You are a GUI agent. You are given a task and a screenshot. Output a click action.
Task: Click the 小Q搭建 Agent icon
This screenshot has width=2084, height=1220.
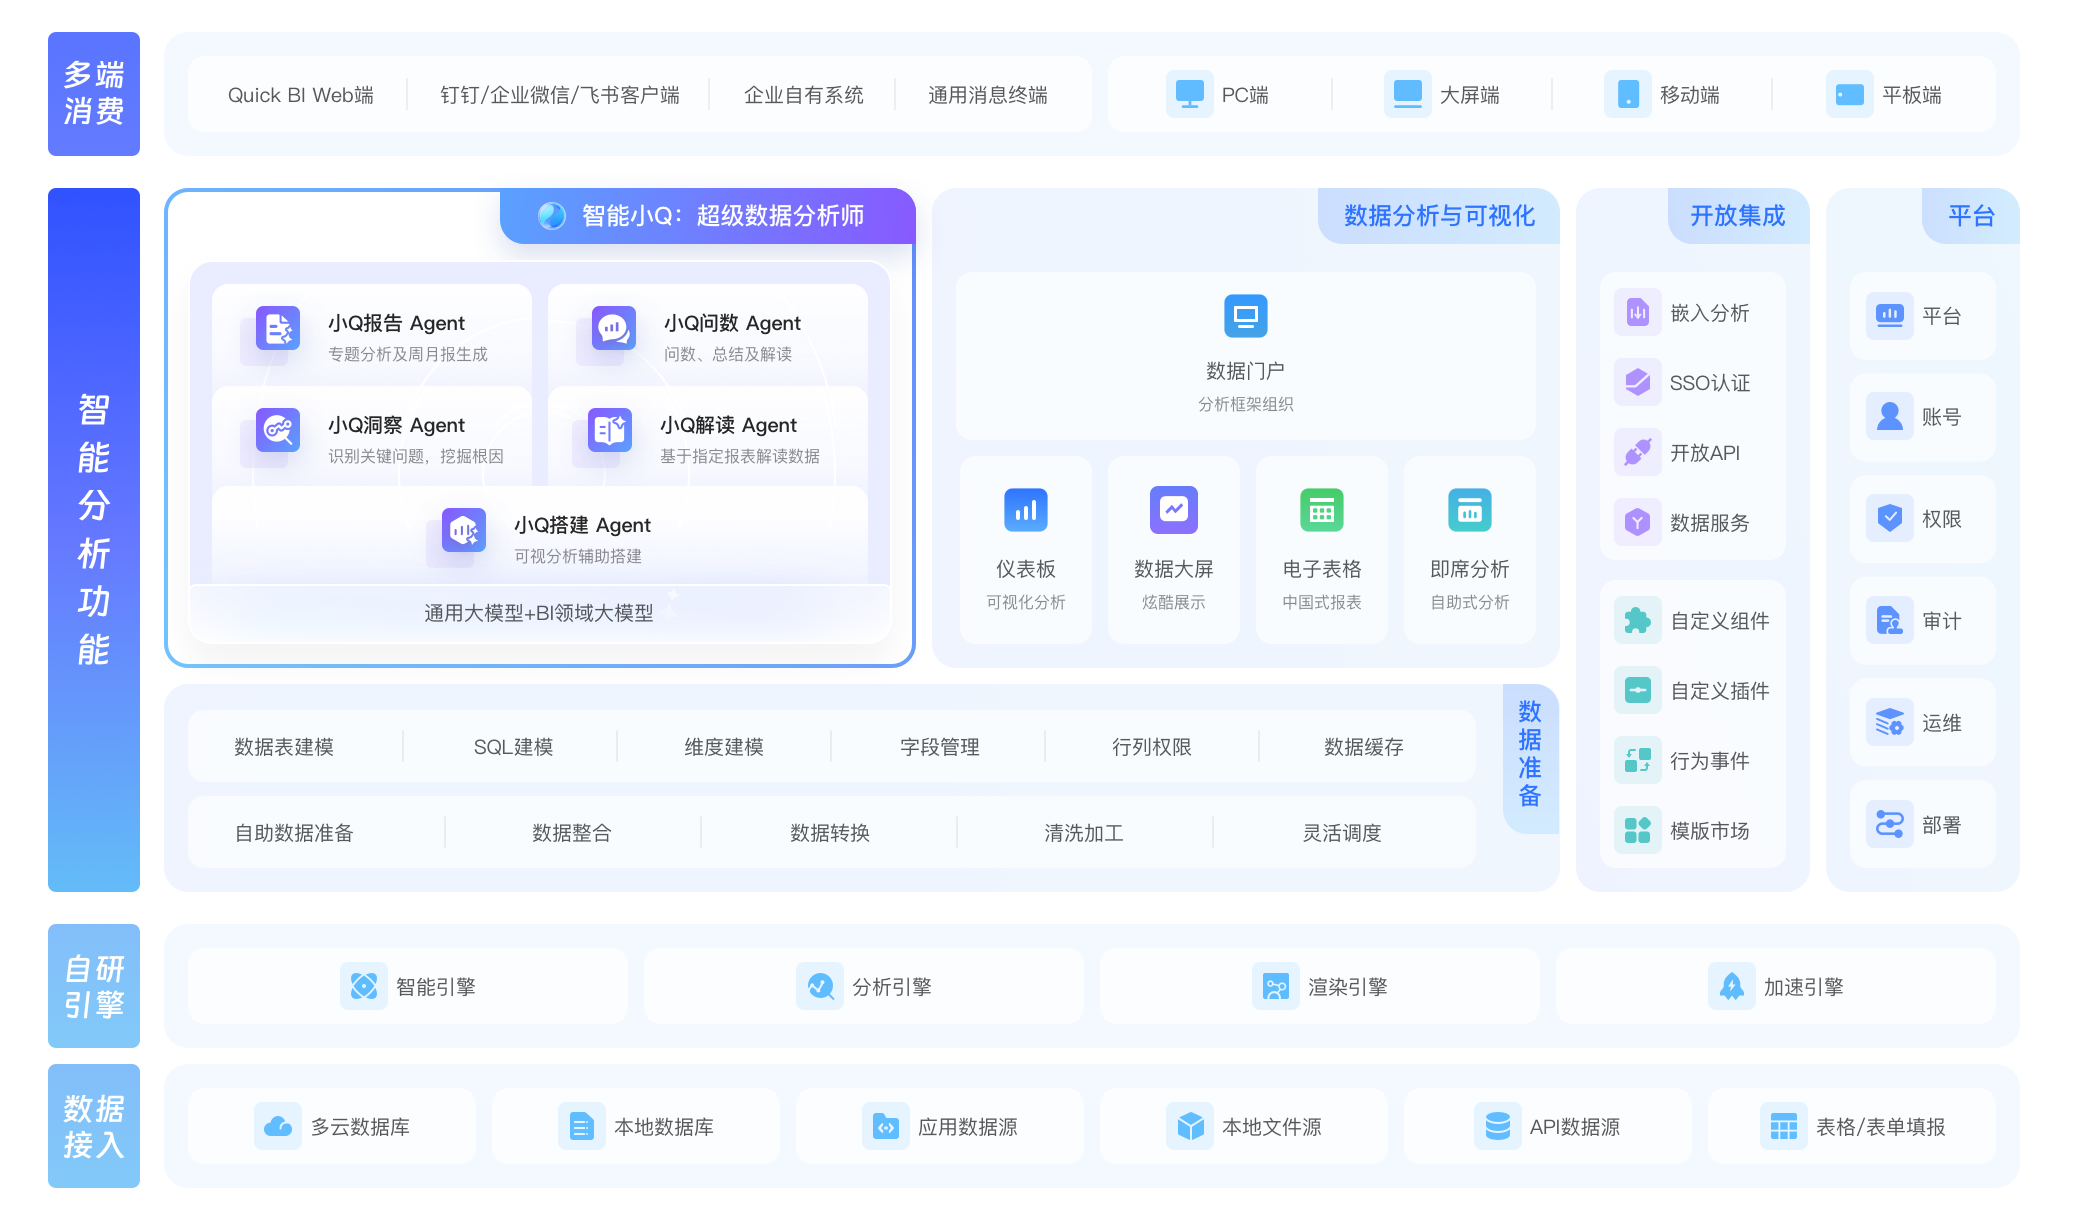pos(463,530)
